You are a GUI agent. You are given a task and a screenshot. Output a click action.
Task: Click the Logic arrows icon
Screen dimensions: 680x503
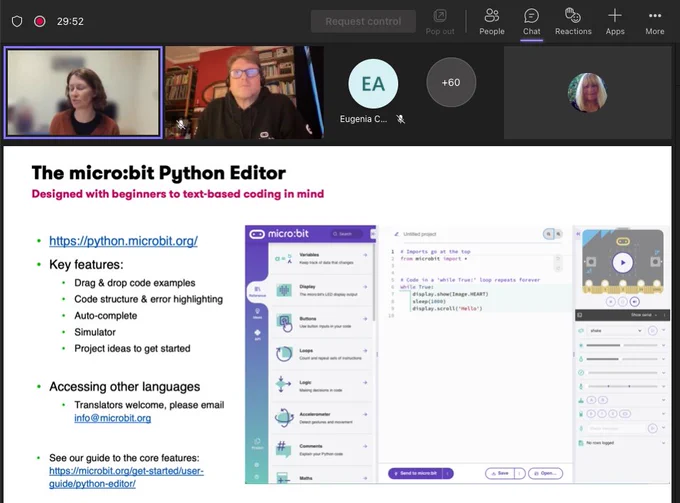(x=283, y=384)
